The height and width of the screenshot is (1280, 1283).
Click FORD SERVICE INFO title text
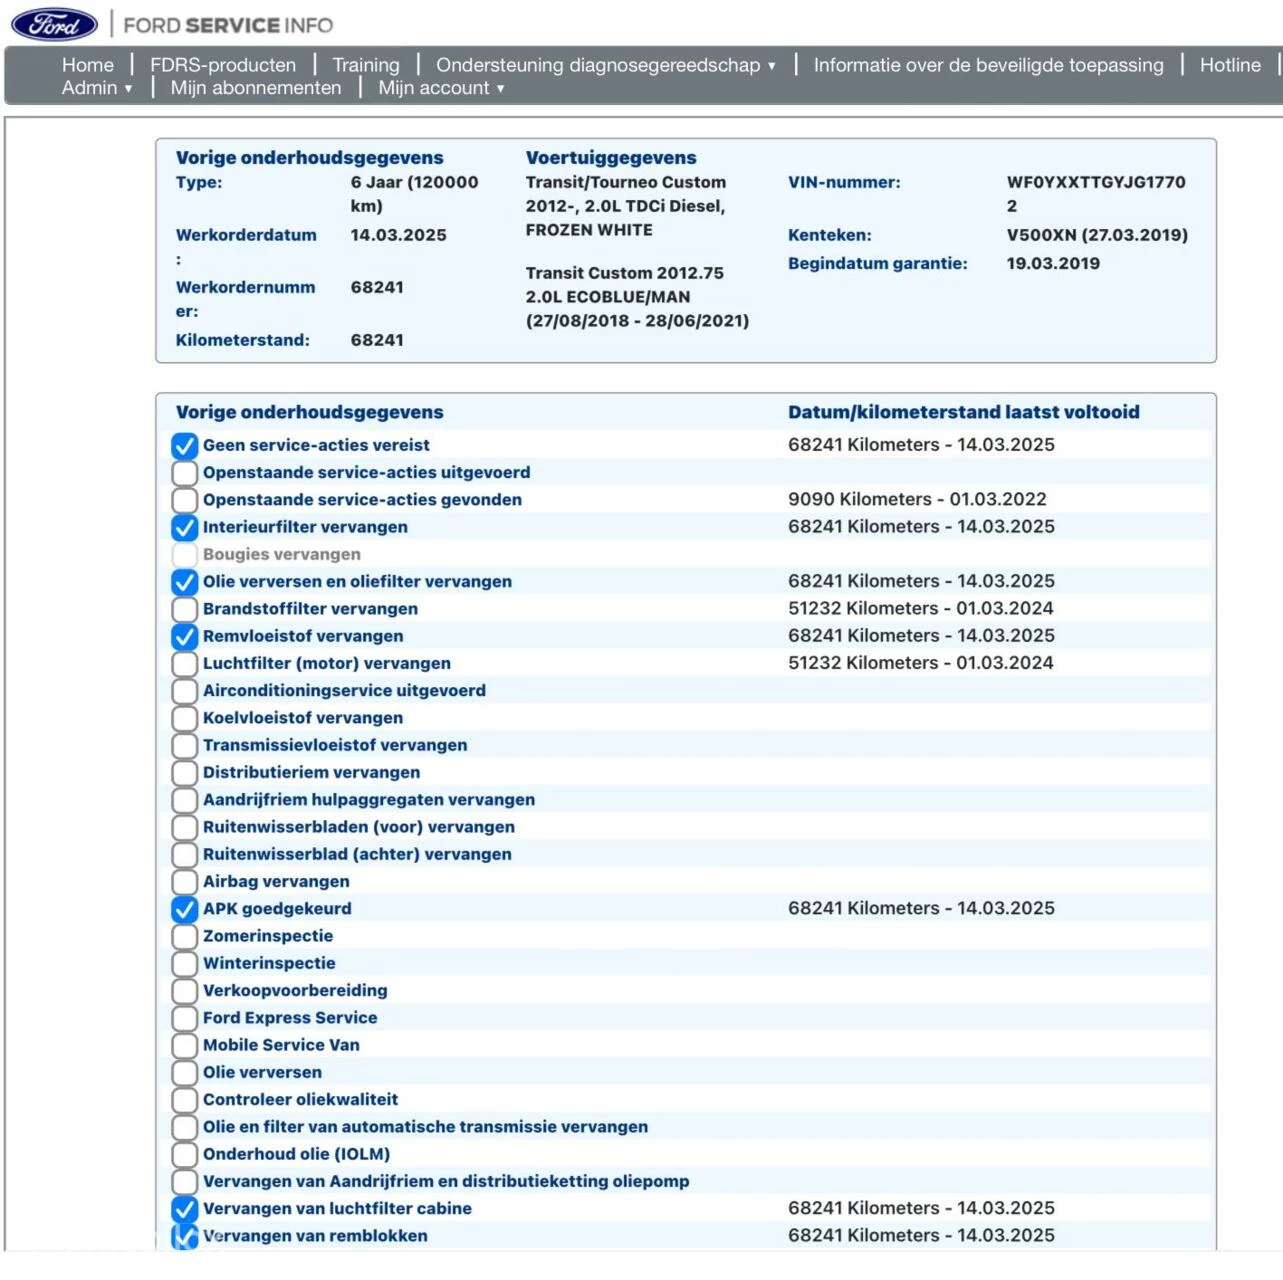(x=228, y=25)
